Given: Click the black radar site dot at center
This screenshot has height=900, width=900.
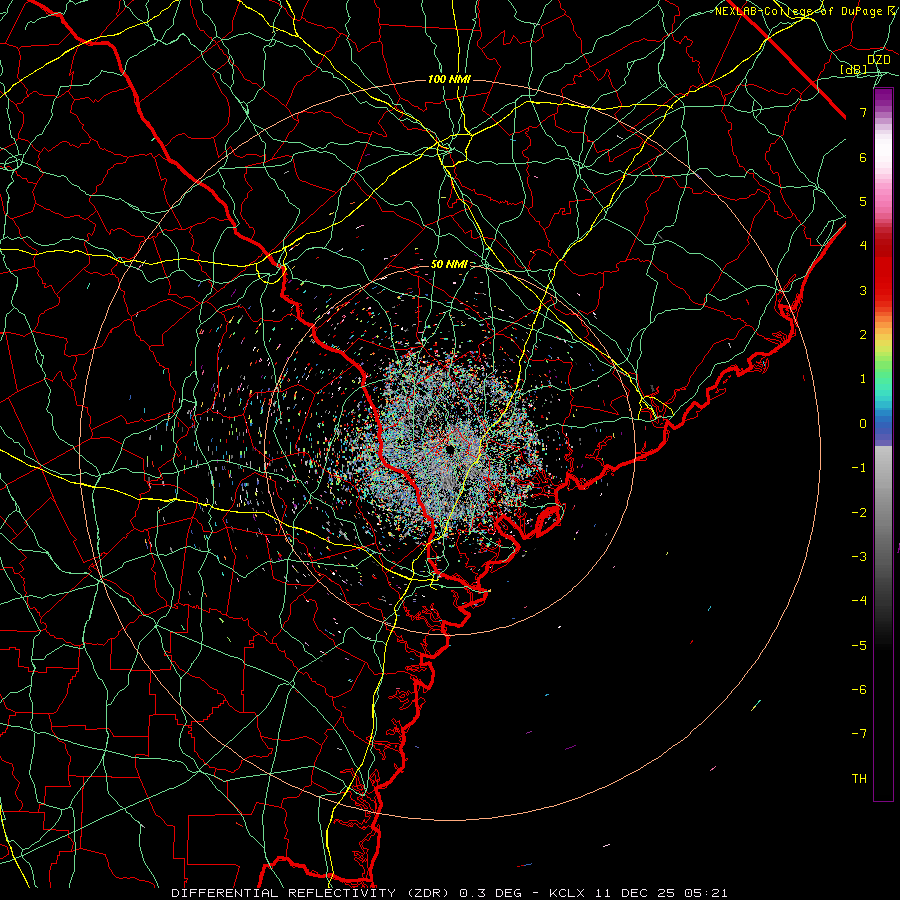Looking at the screenshot, I should point(450,449).
